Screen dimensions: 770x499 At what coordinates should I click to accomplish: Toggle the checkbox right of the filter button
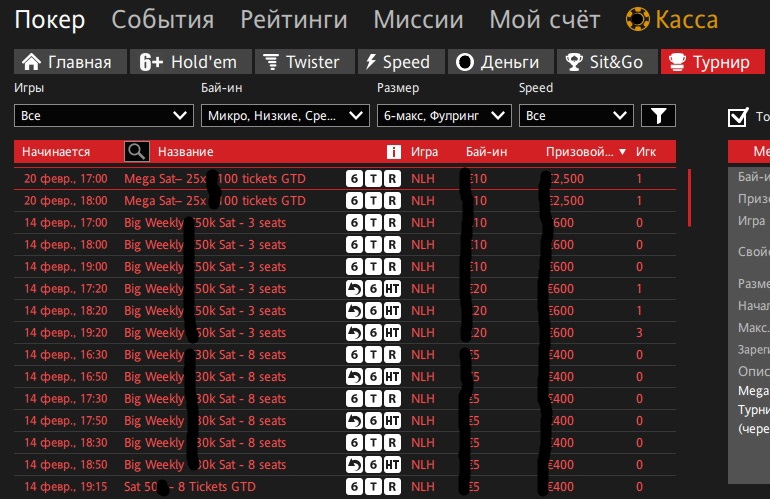pyautogui.click(x=738, y=117)
